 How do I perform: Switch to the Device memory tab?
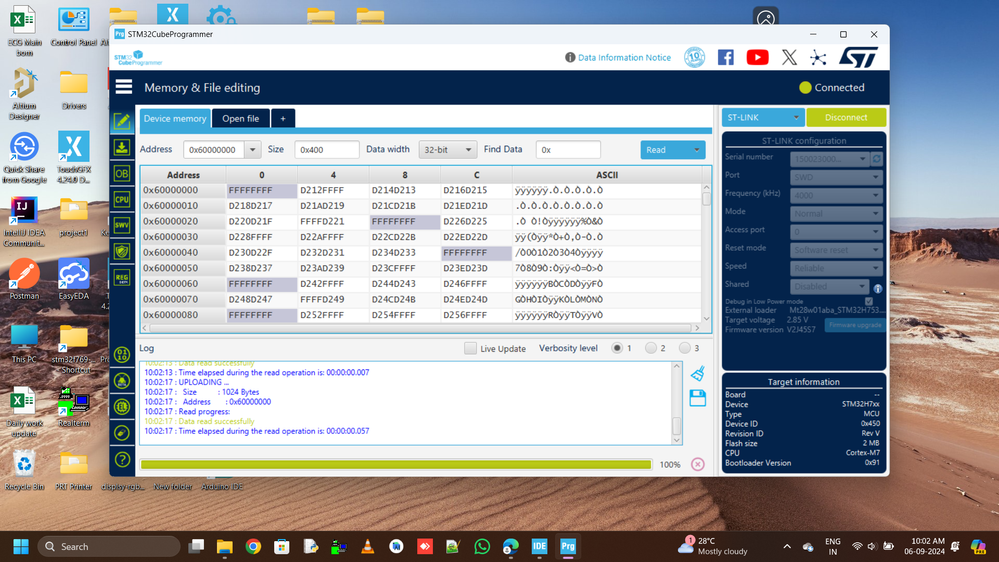[175, 119]
